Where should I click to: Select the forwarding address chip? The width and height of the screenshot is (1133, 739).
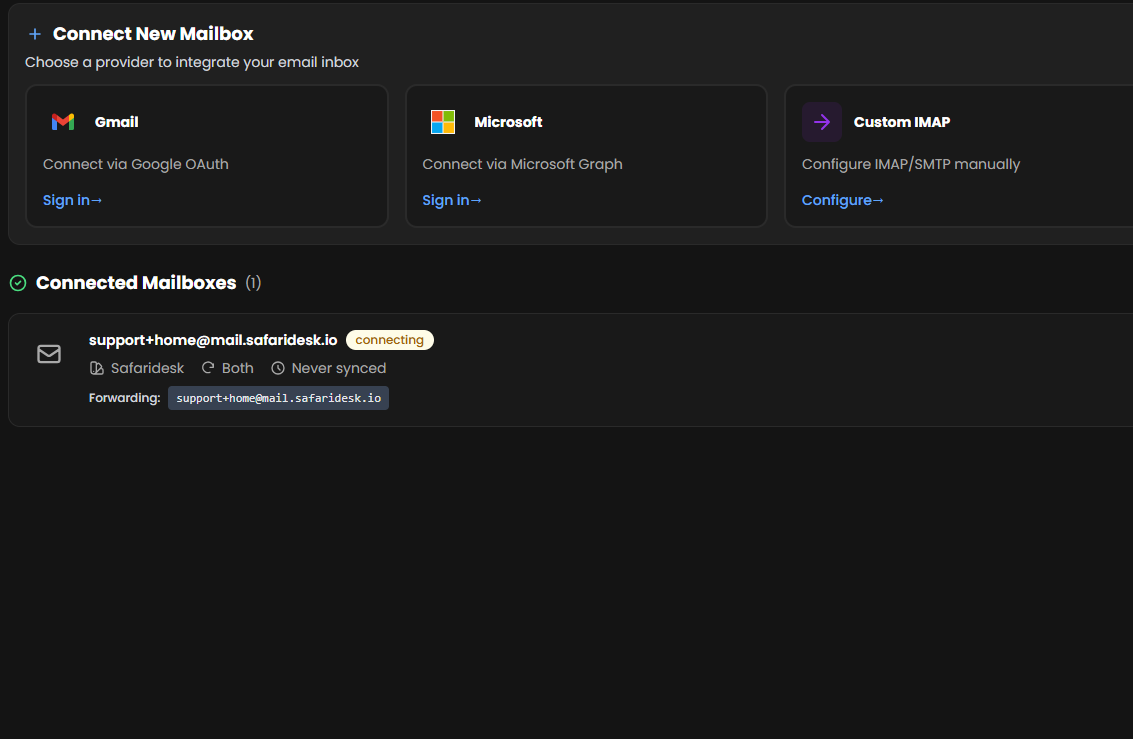click(x=278, y=398)
